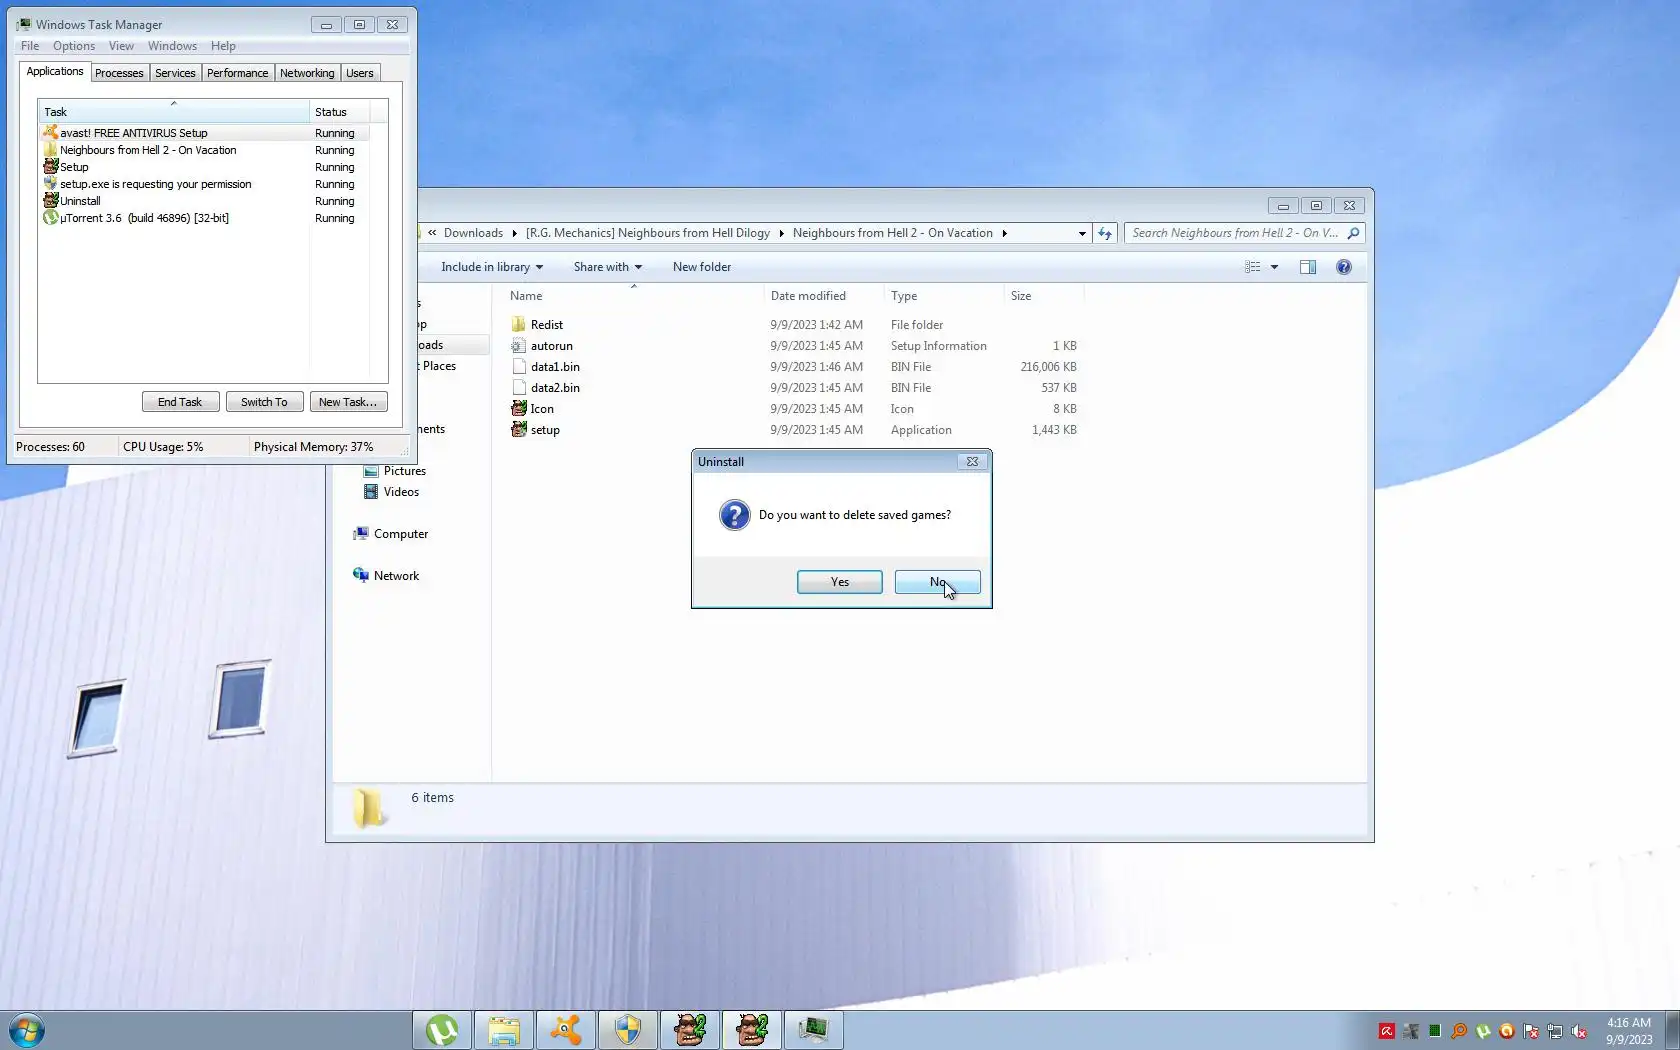Open the UAC shield taskbar button
The width and height of the screenshot is (1680, 1050).
pyautogui.click(x=628, y=1030)
